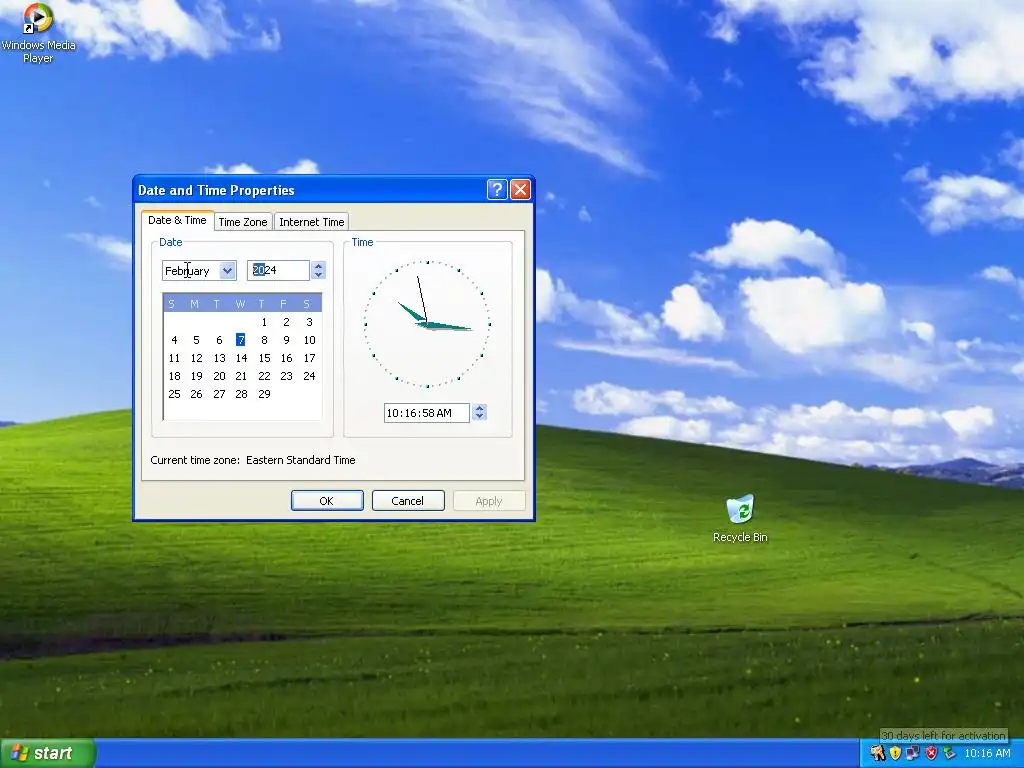Open the Start menu

click(x=48, y=753)
